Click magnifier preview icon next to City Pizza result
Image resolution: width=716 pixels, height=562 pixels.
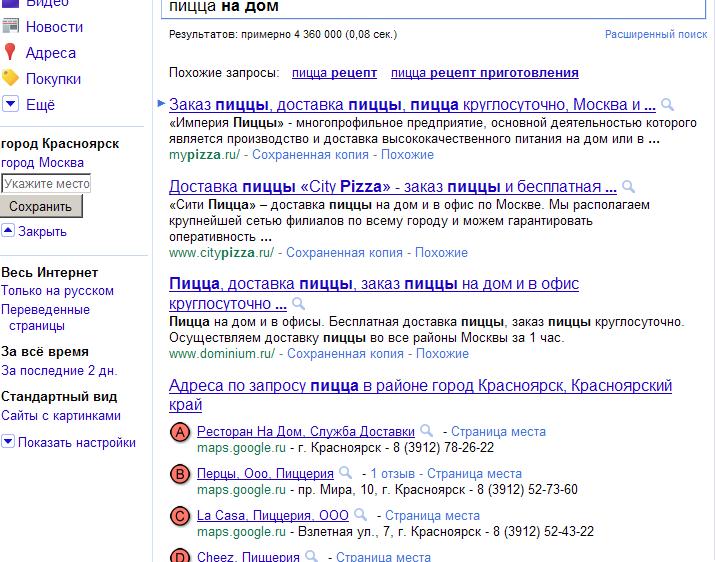[628, 186]
